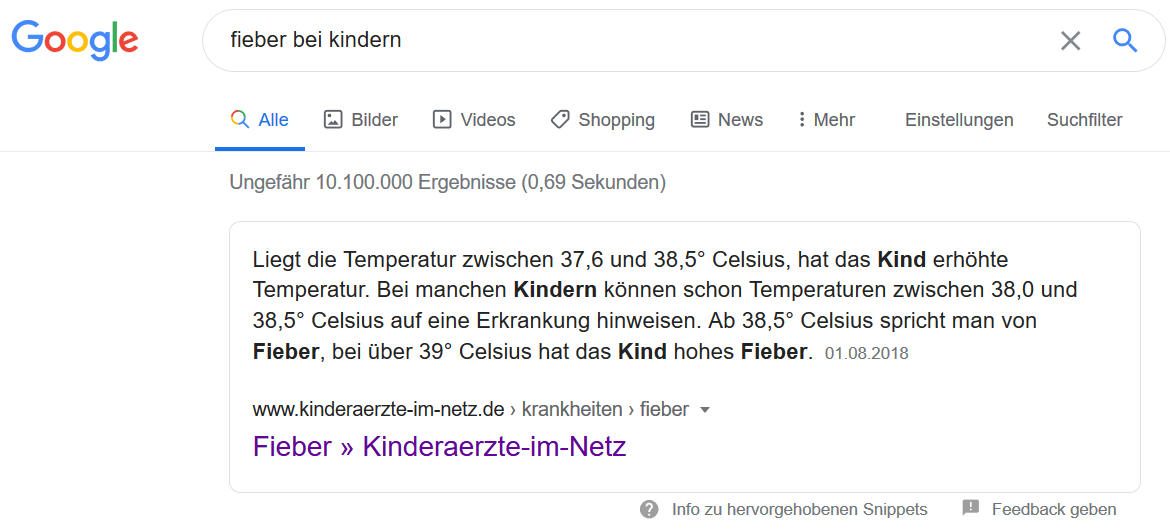Click the Bilder image icon
This screenshot has width=1170, height=530.
pyautogui.click(x=333, y=120)
